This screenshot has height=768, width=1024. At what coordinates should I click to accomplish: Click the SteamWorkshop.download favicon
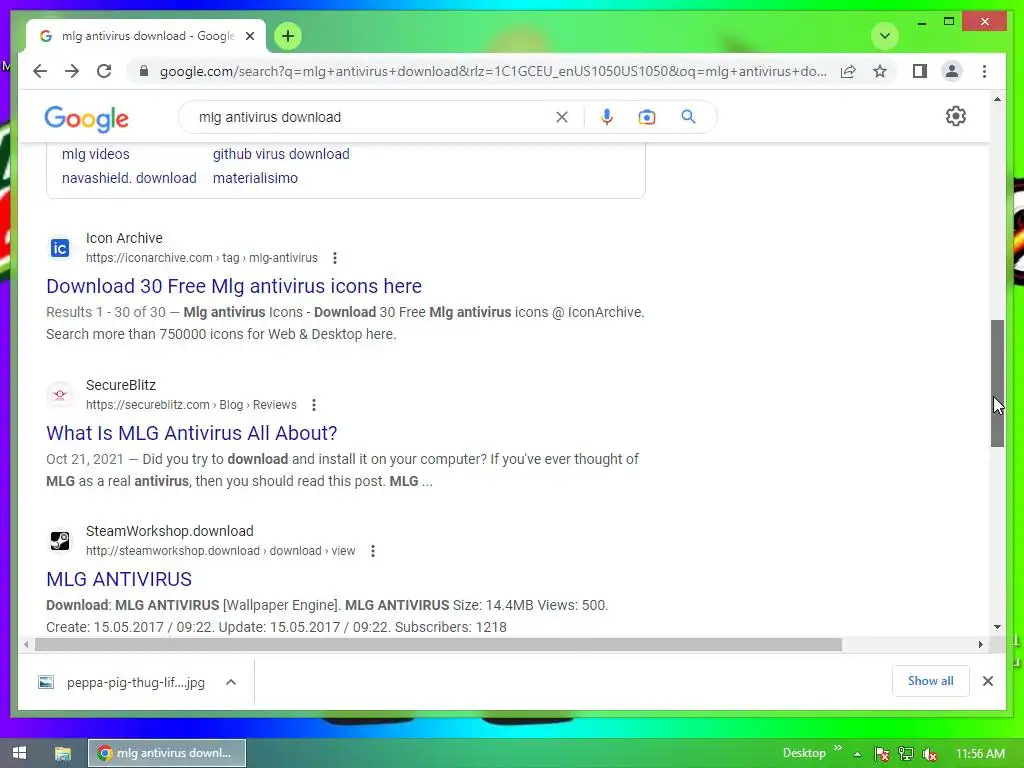tap(60, 541)
